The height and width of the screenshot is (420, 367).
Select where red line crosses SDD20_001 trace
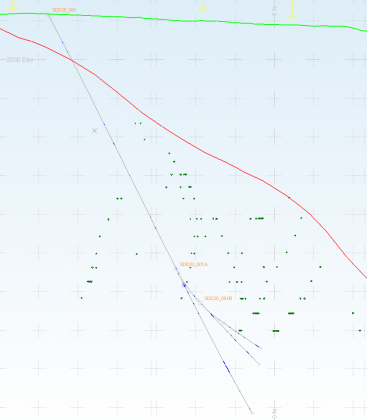click(73, 60)
